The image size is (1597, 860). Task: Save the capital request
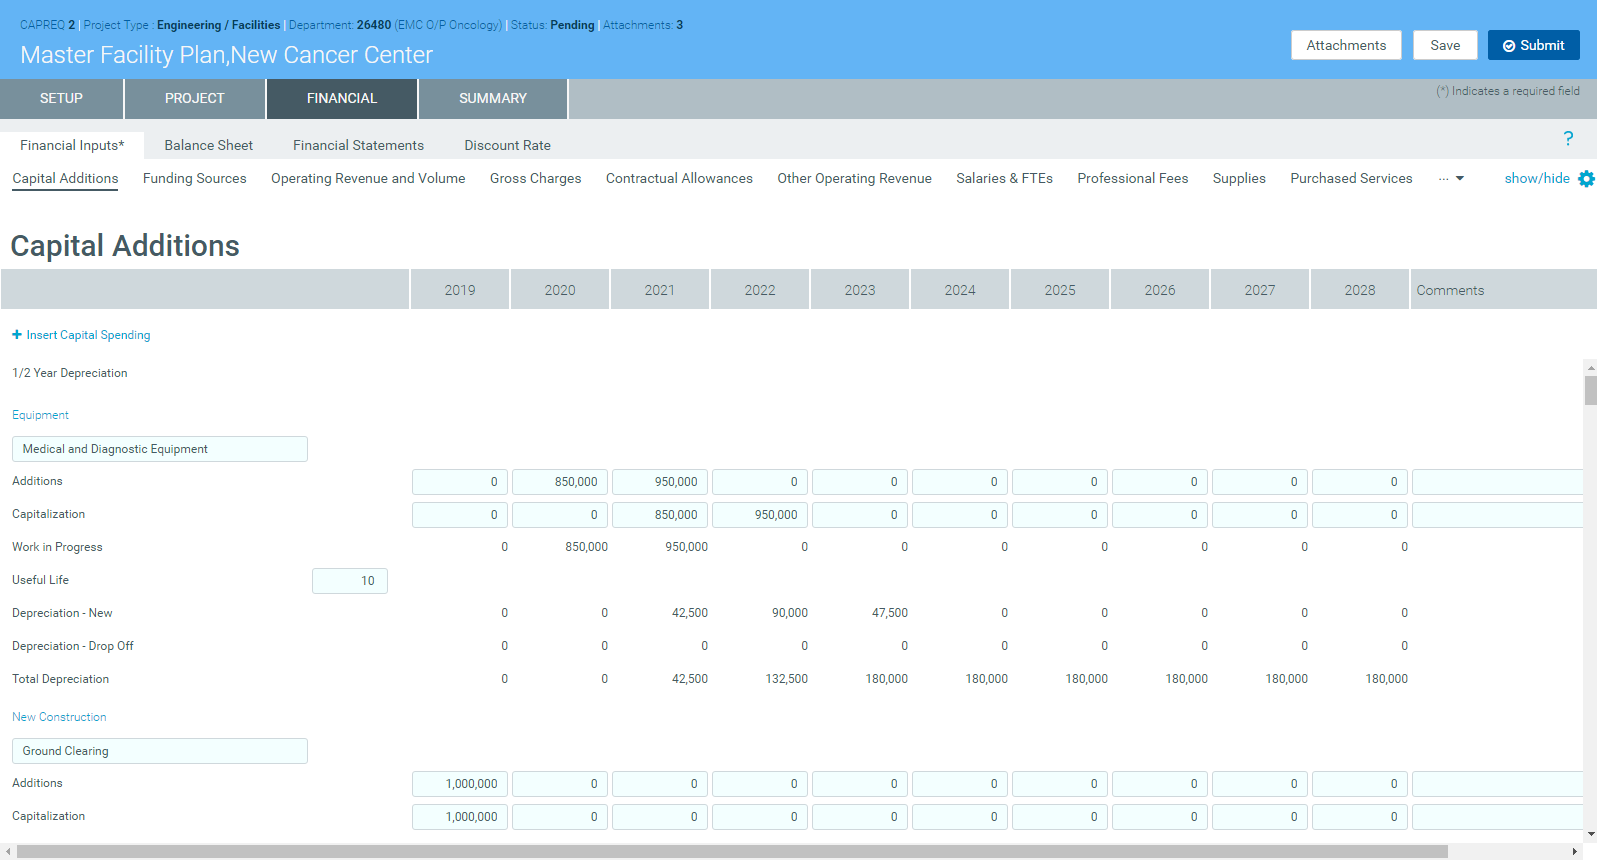(x=1444, y=45)
